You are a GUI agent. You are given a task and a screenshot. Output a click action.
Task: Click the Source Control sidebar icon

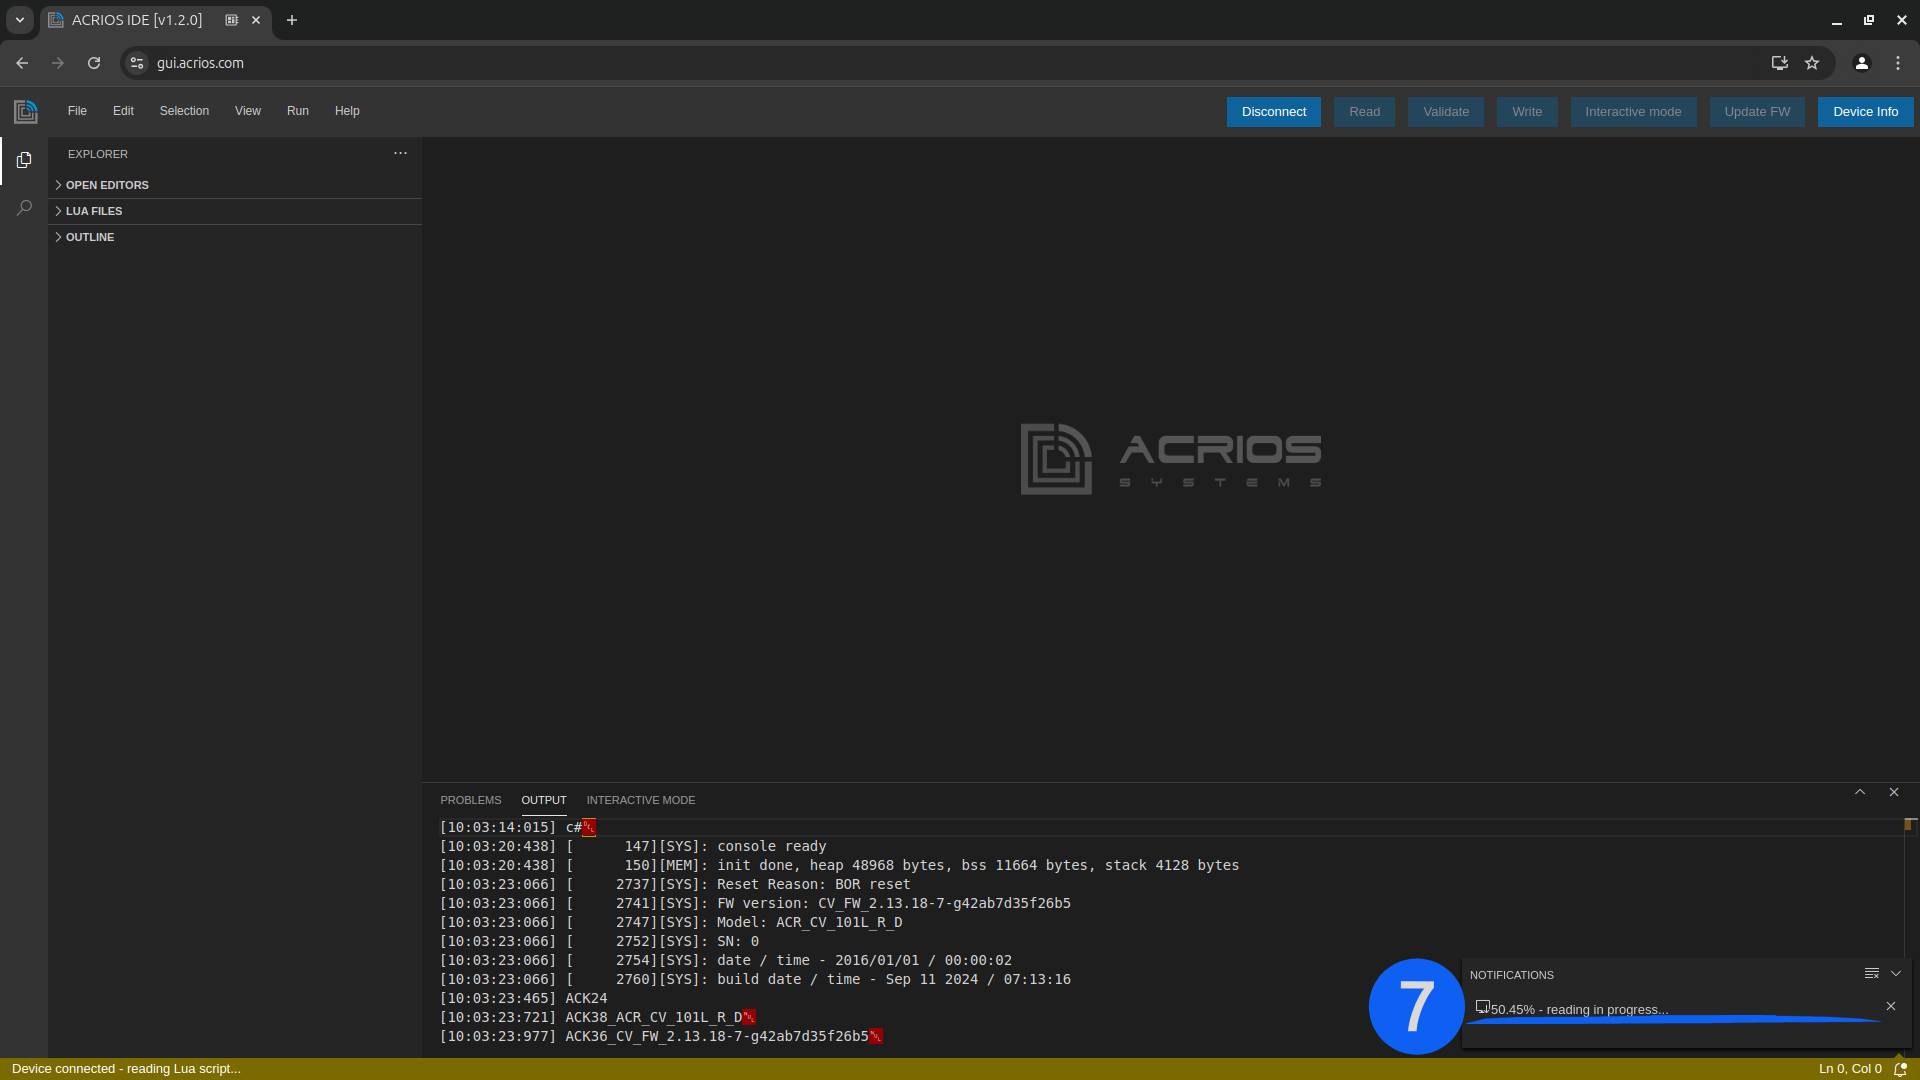coord(24,158)
